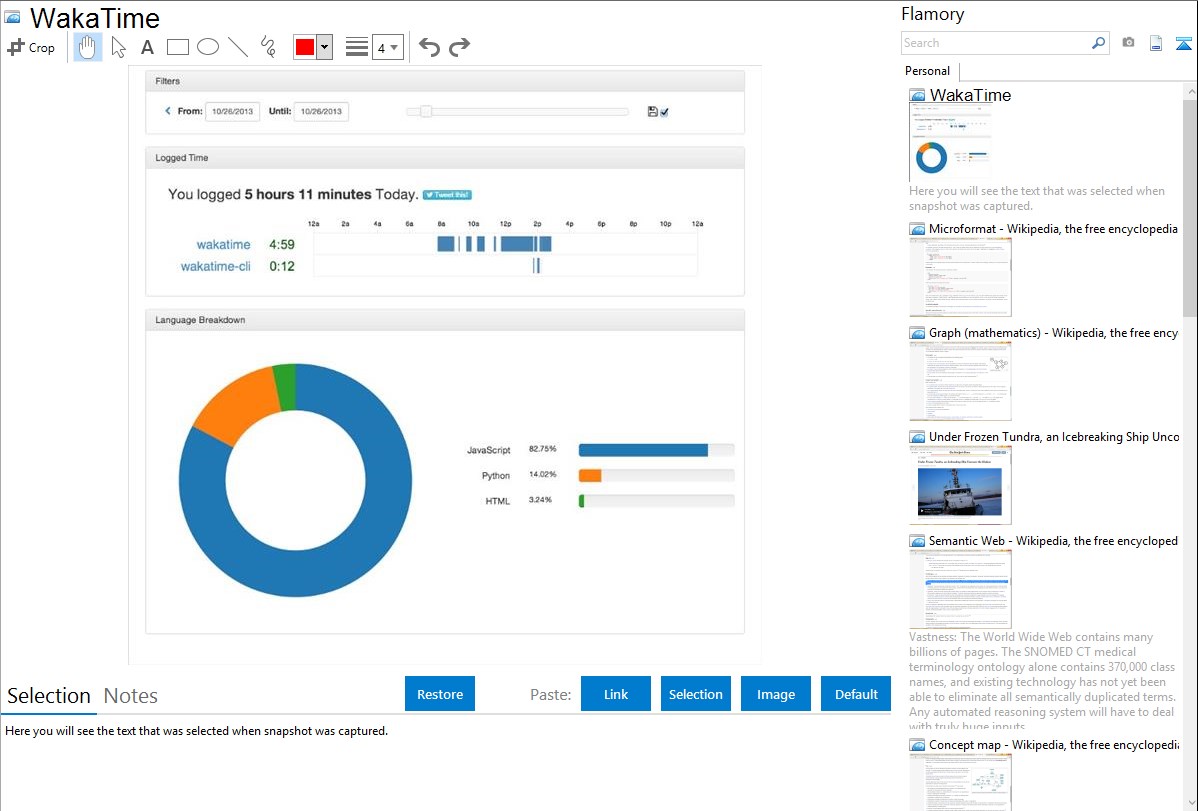Viewport: 1198px width, 811px height.
Task: Click into the Flamory Search field
Action: coord(996,43)
